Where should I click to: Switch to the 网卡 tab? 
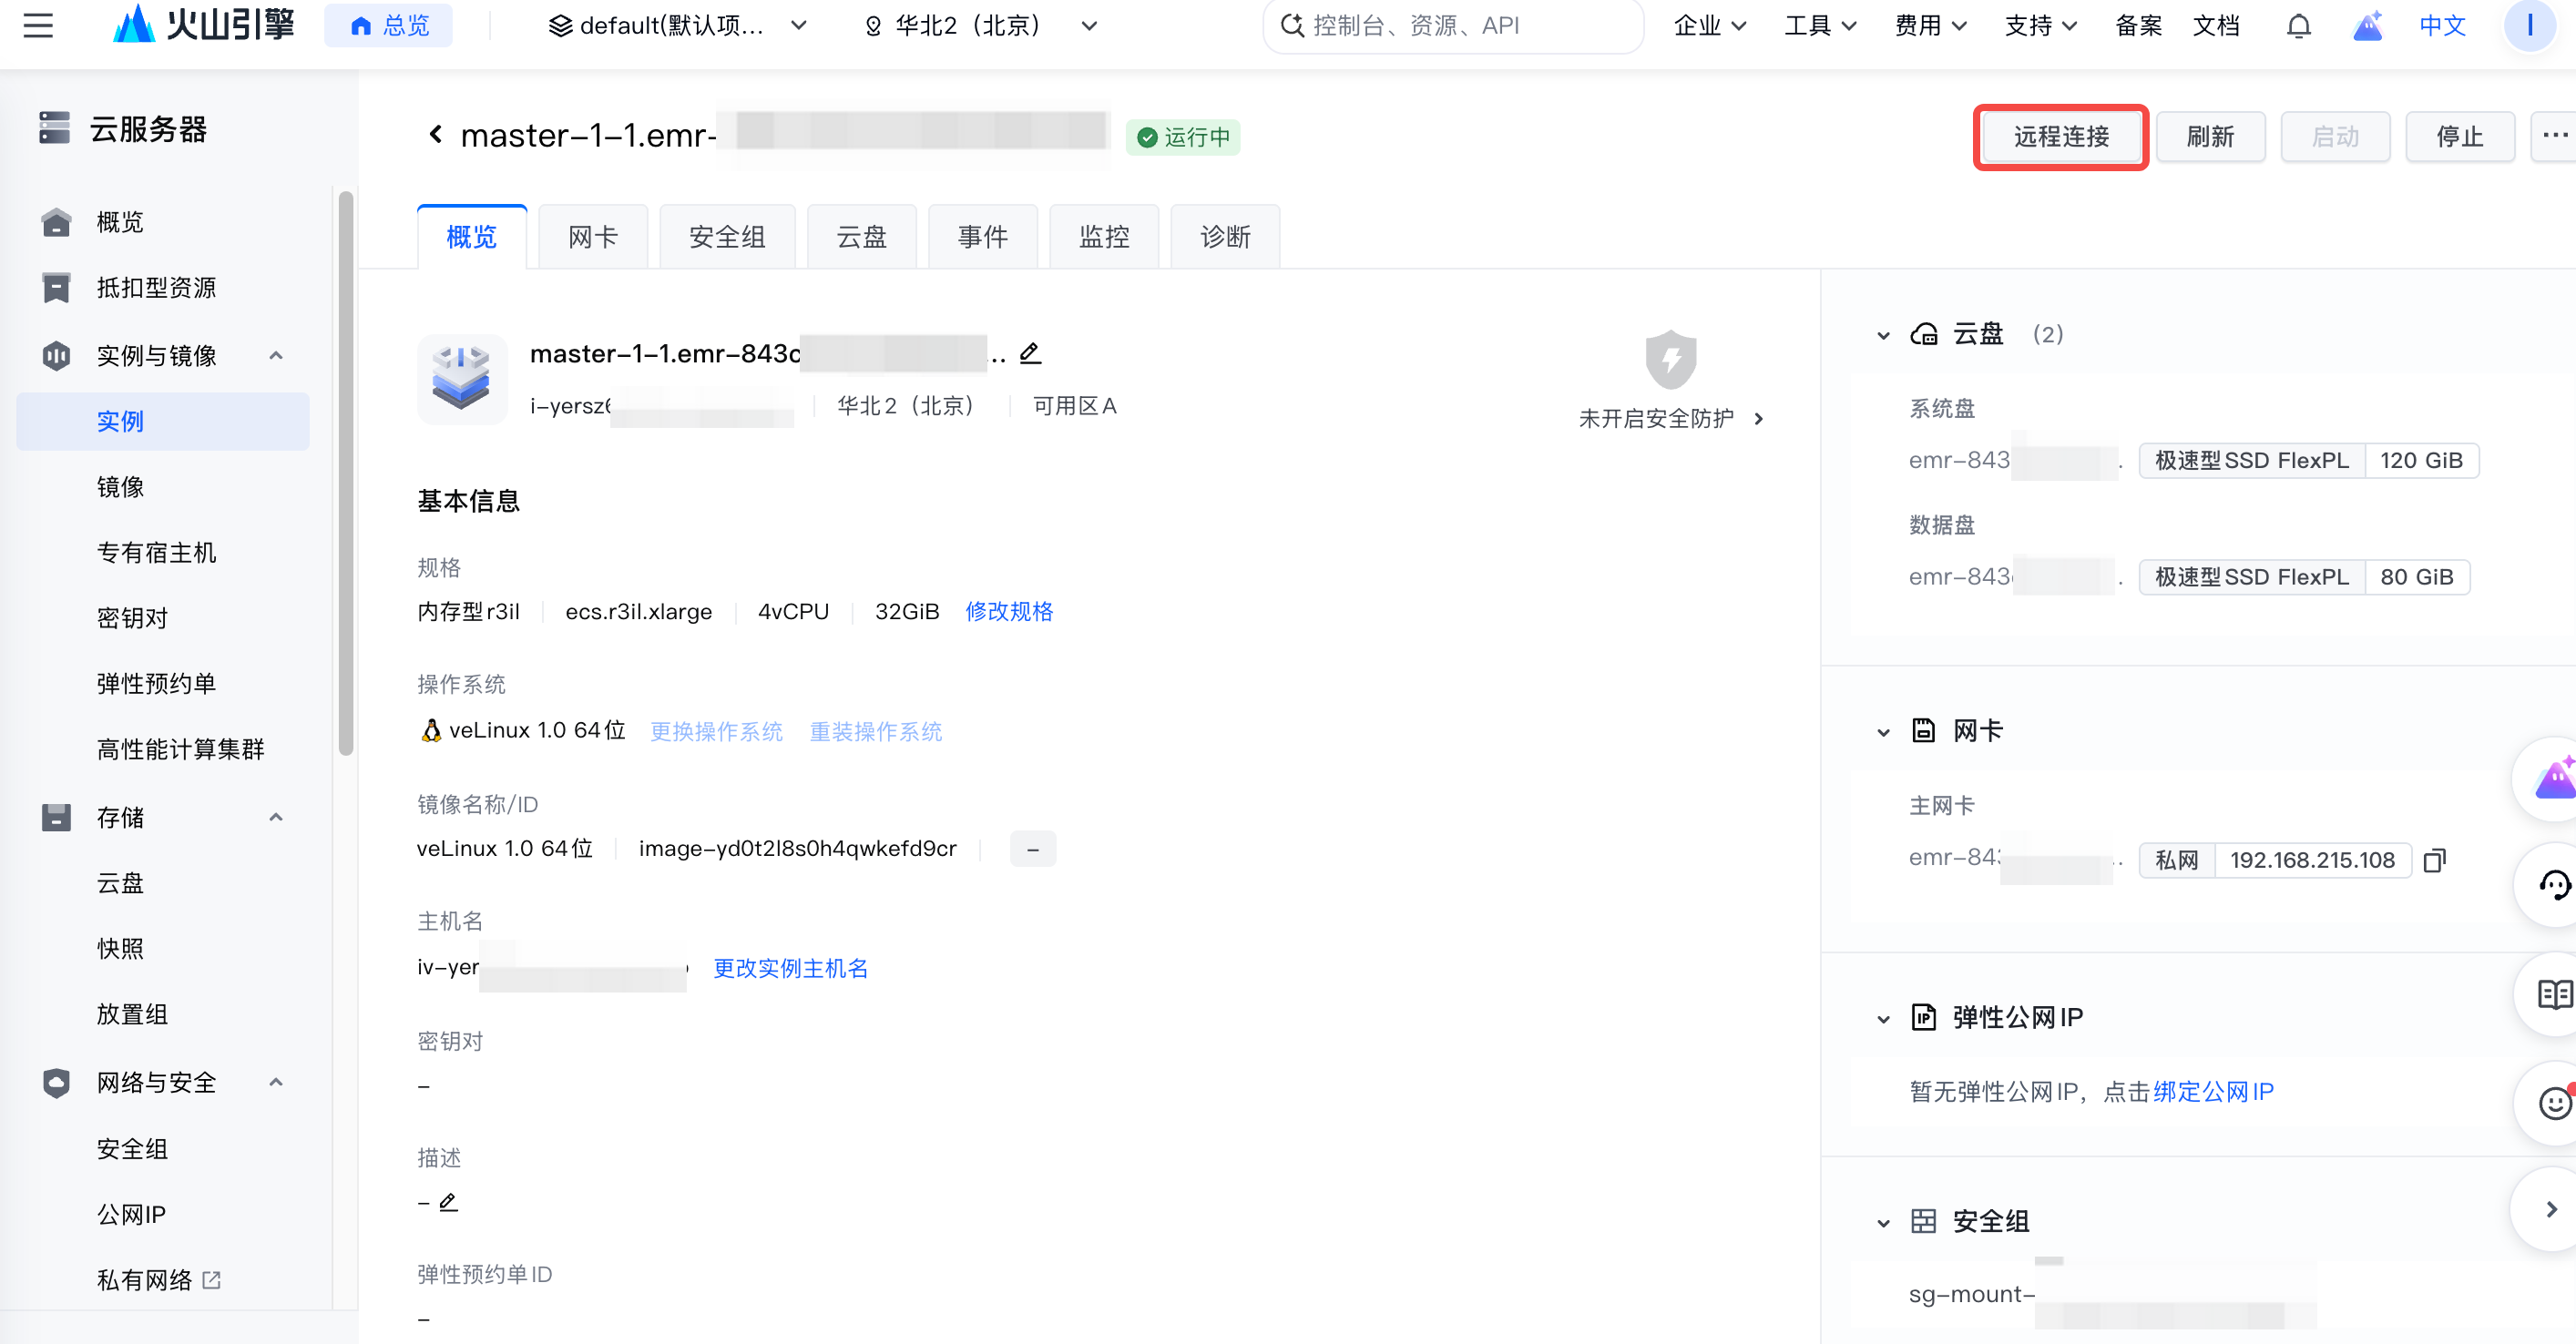pos(593,237)
